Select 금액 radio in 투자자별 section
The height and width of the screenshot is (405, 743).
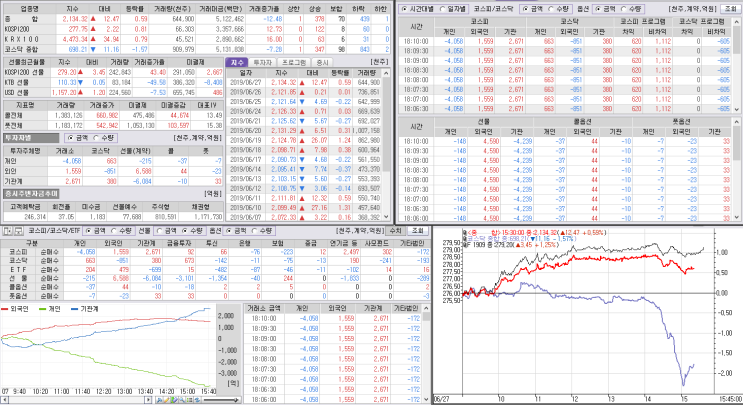point(71,138)
